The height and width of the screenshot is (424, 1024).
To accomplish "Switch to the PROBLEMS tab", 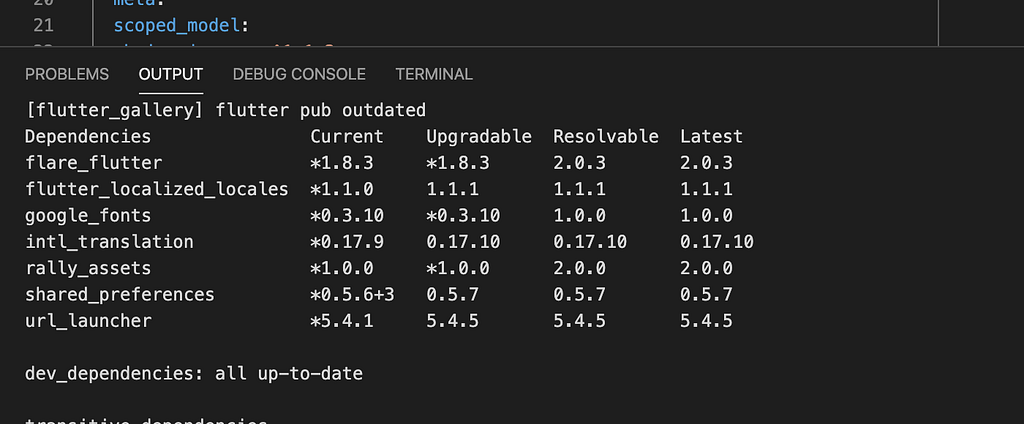I will pyautogui.click(x=67, y=74).
